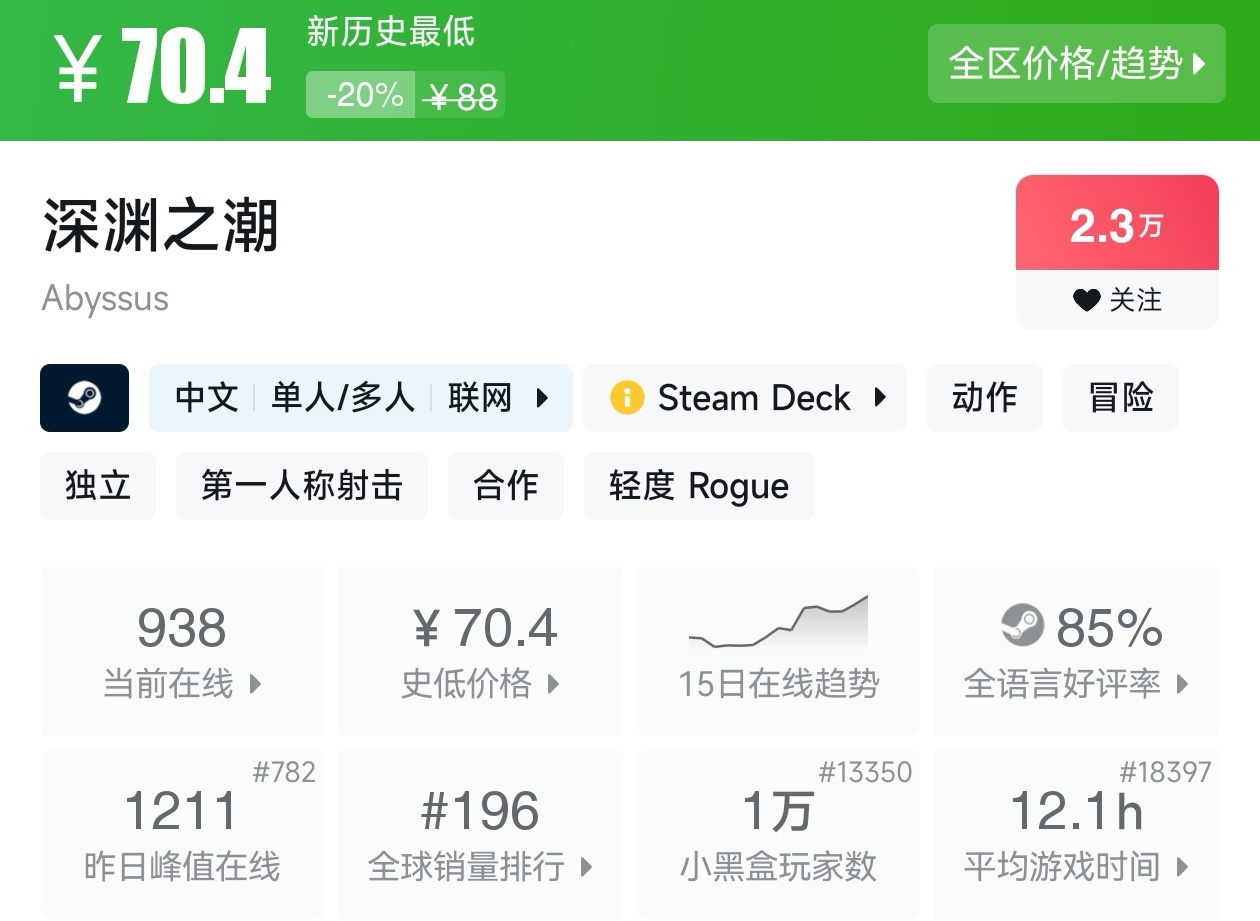
Task: Select the 冒险 genre tag
Action: click(x=1120, y=398)
